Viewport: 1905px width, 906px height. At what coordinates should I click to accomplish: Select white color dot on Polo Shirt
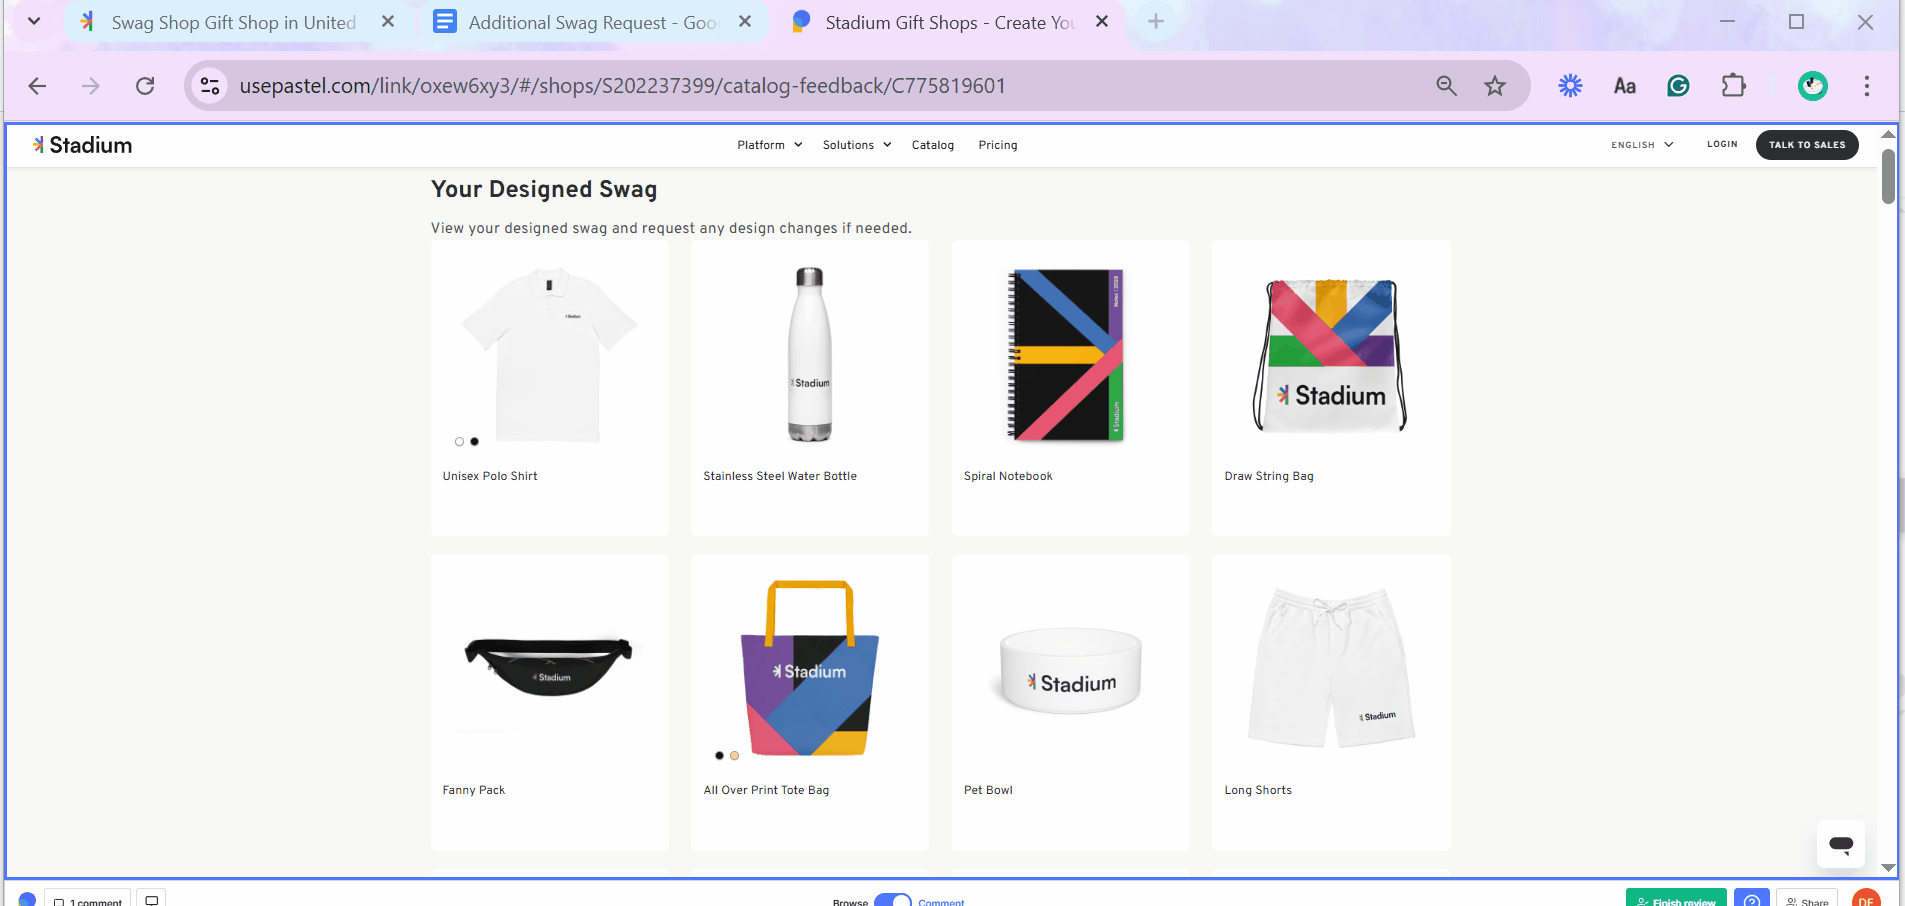[459, 441]
